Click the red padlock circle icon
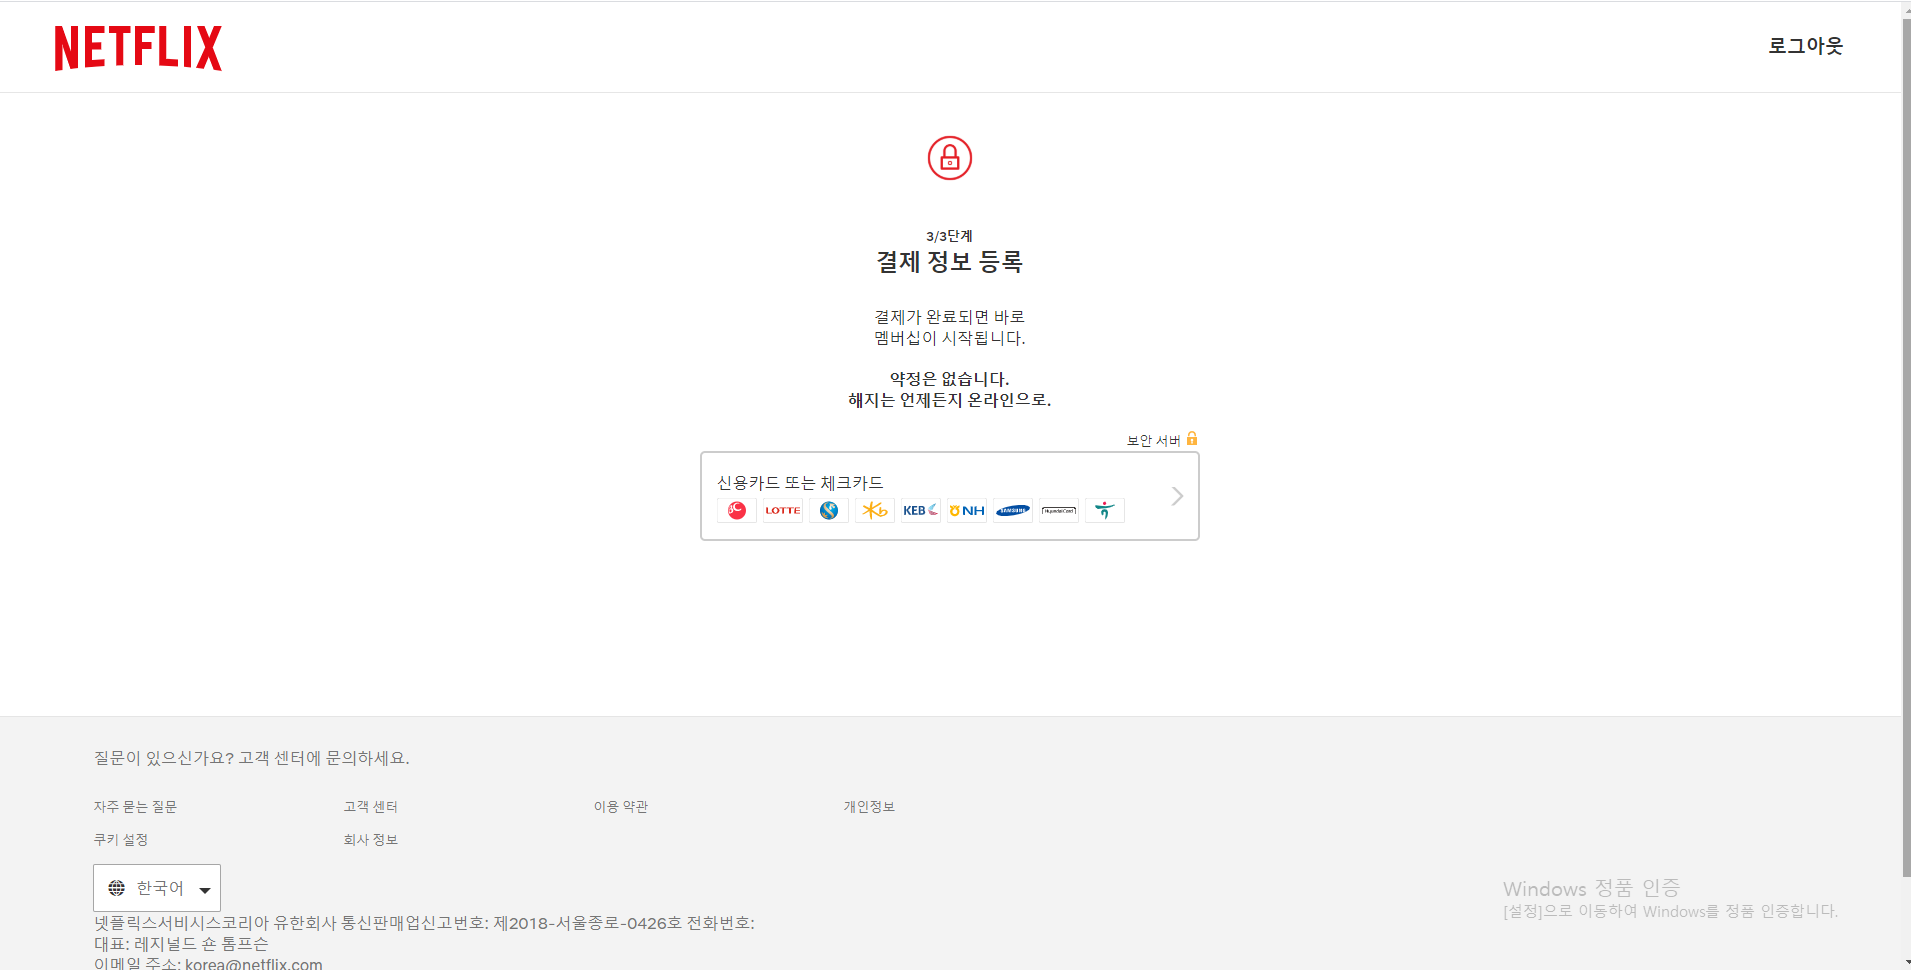 coord(949,158)
